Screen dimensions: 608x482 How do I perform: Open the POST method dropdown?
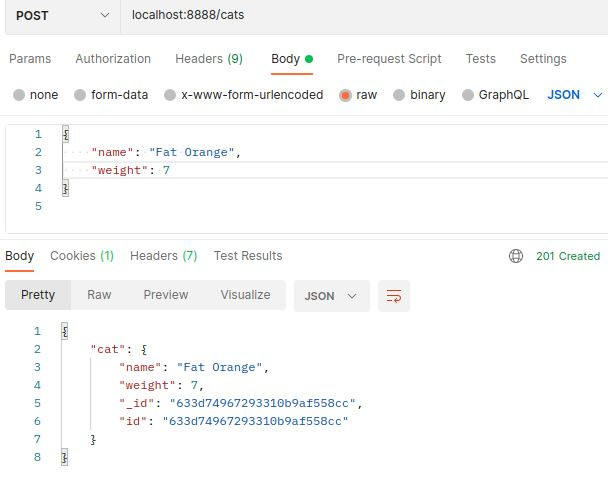60,15
